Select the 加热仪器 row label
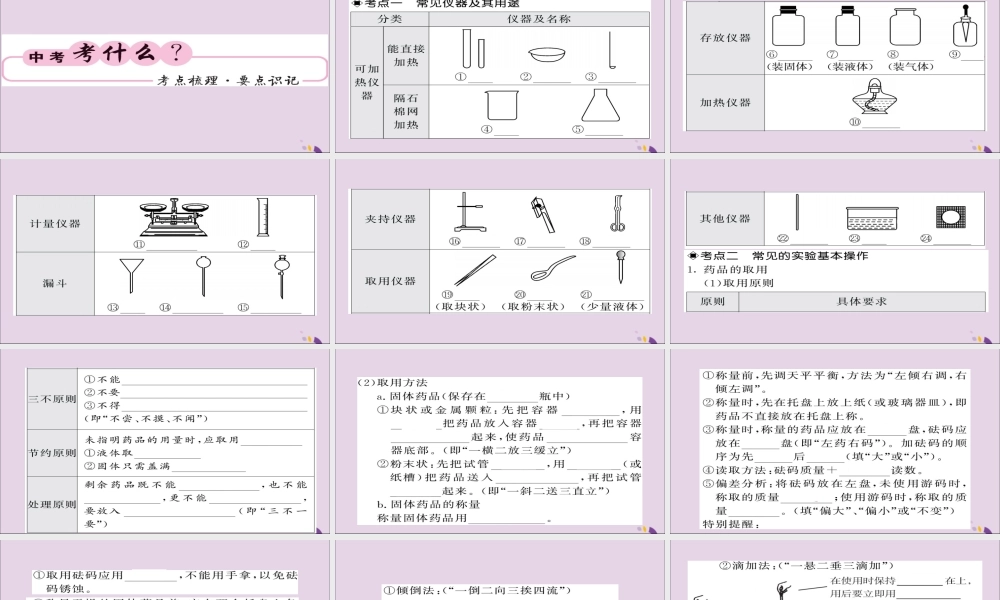1000x600 pixels. pos(725,103)
